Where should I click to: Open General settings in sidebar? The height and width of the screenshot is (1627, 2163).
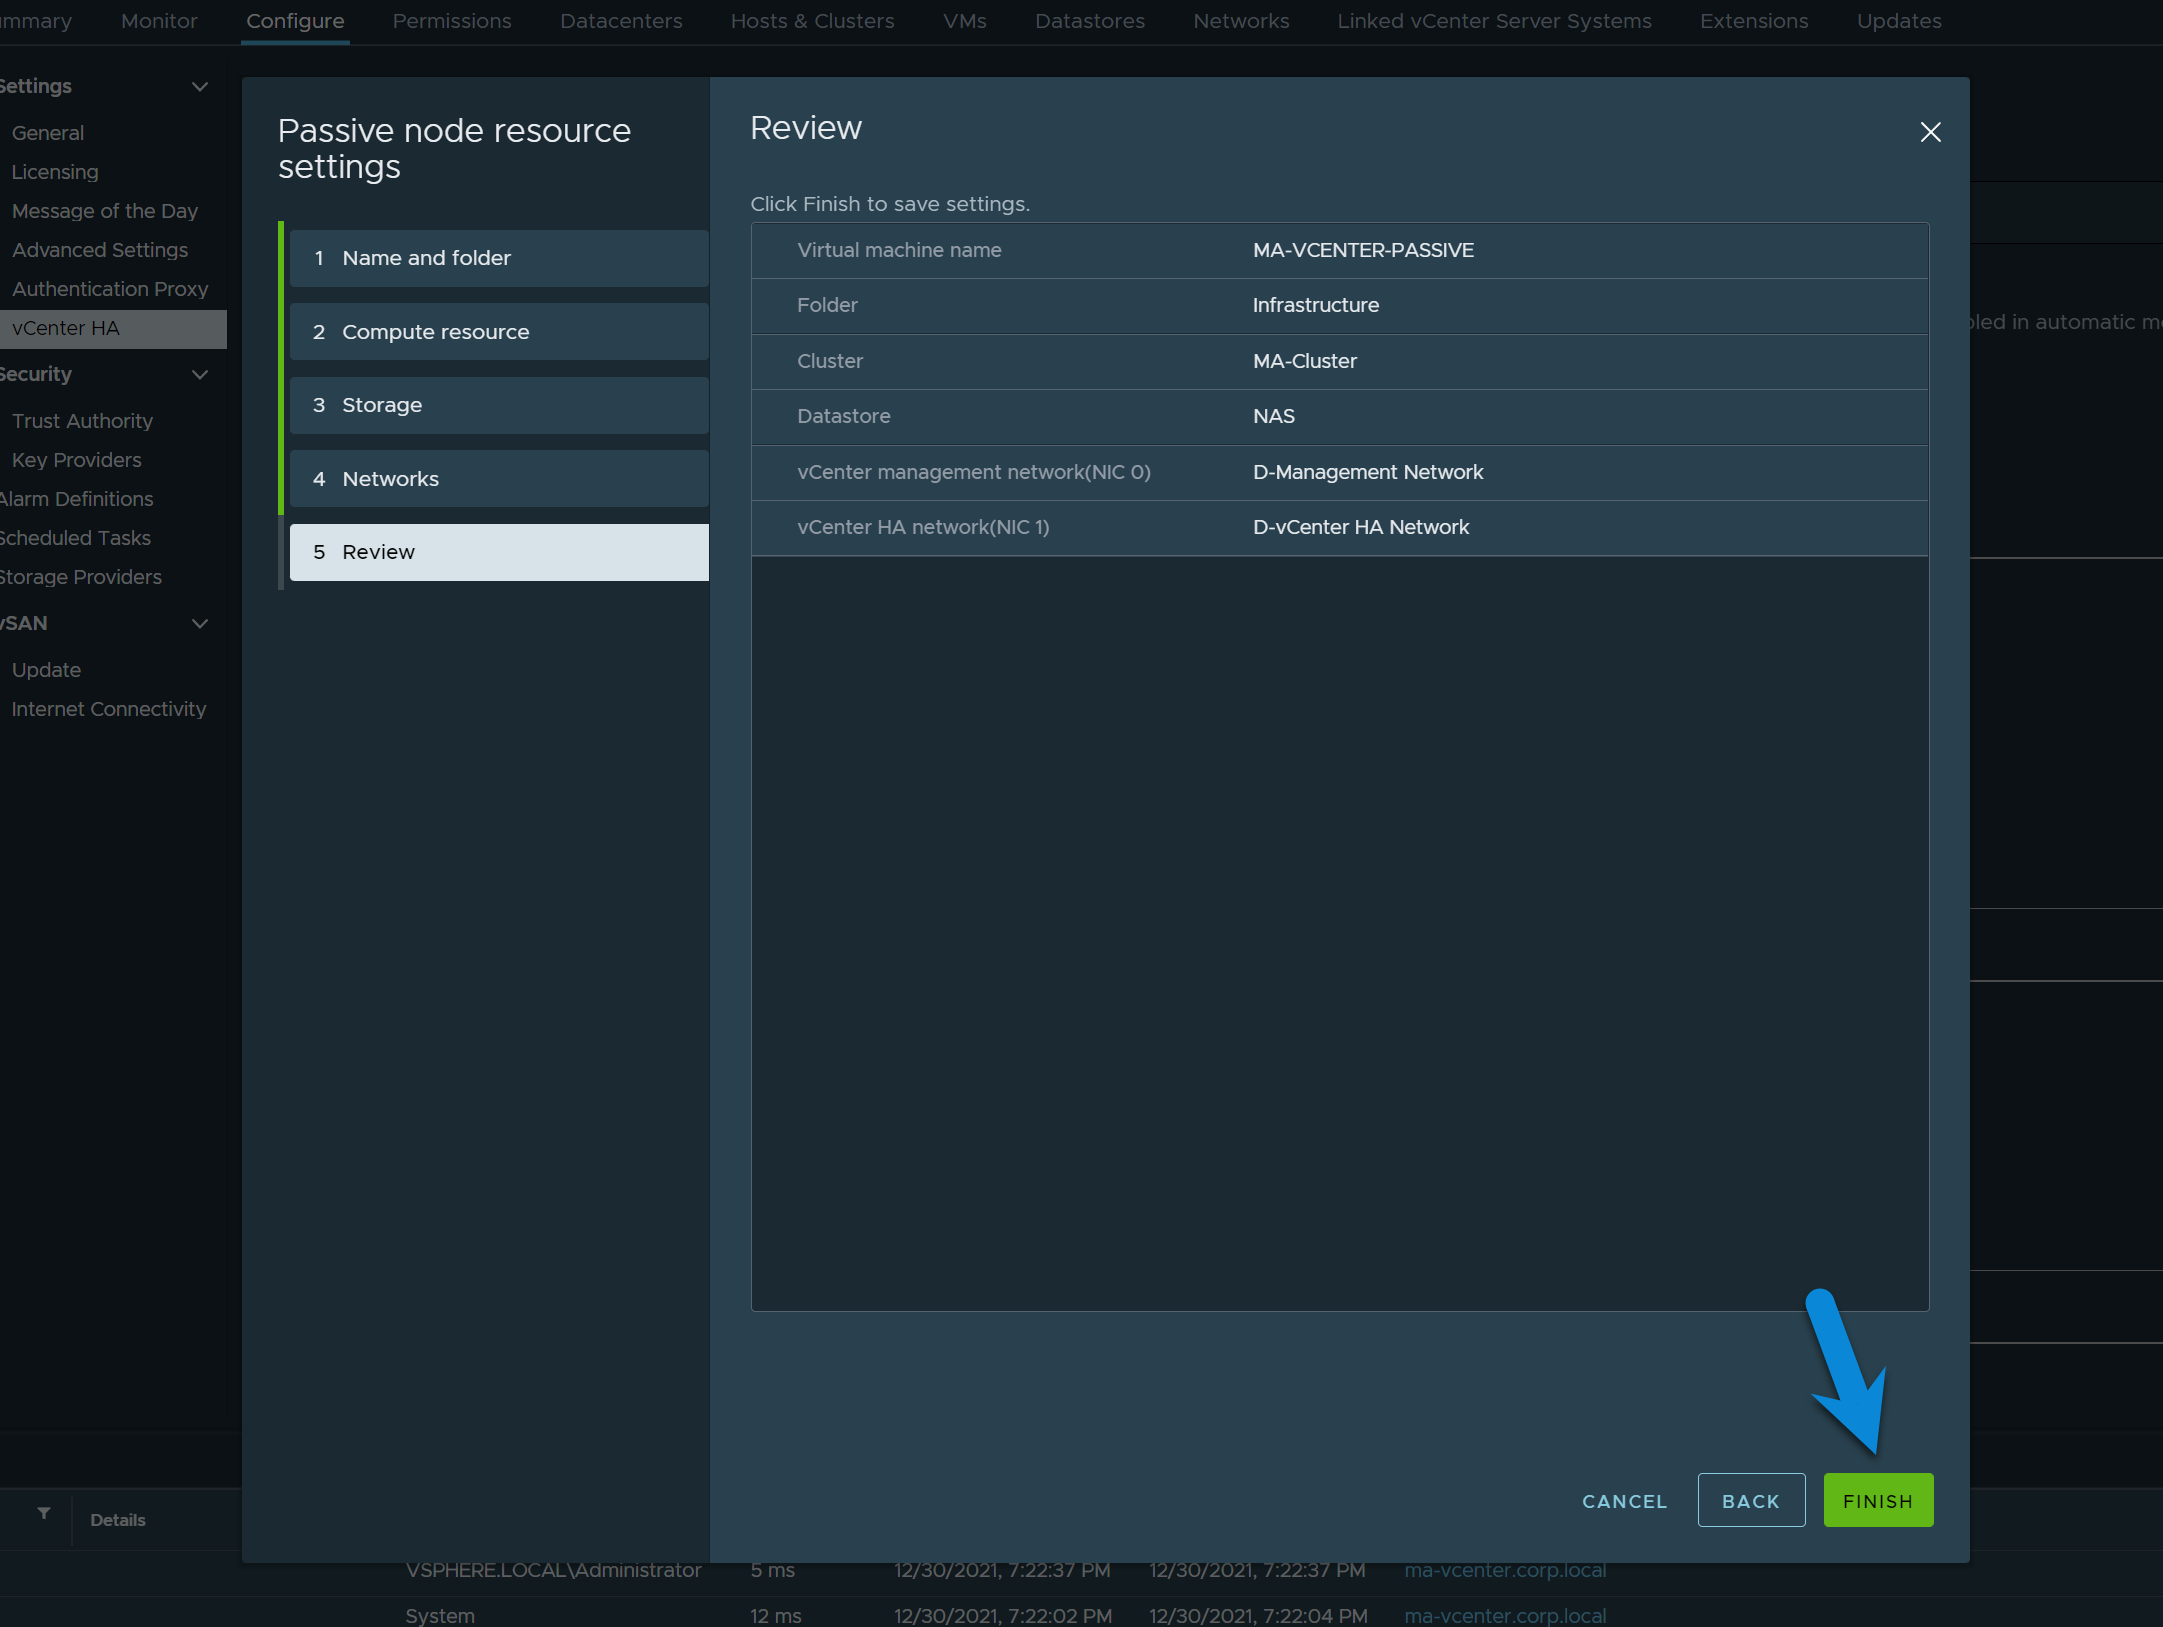48,133
